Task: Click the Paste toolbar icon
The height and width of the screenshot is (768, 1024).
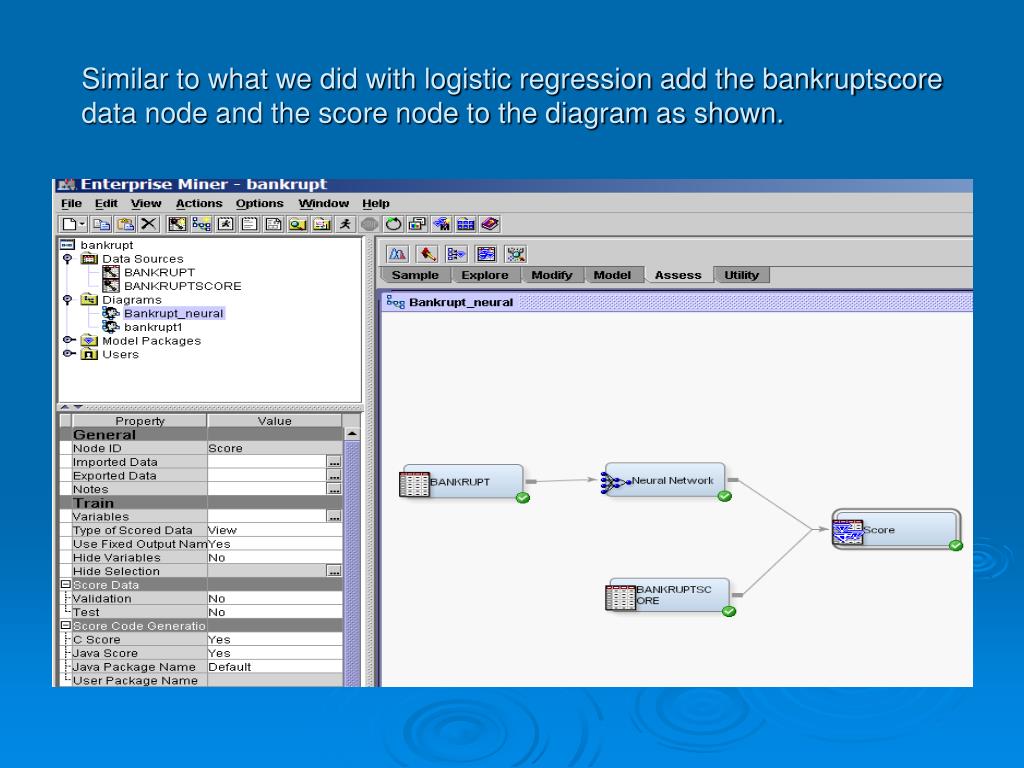Action: (125, 224)
